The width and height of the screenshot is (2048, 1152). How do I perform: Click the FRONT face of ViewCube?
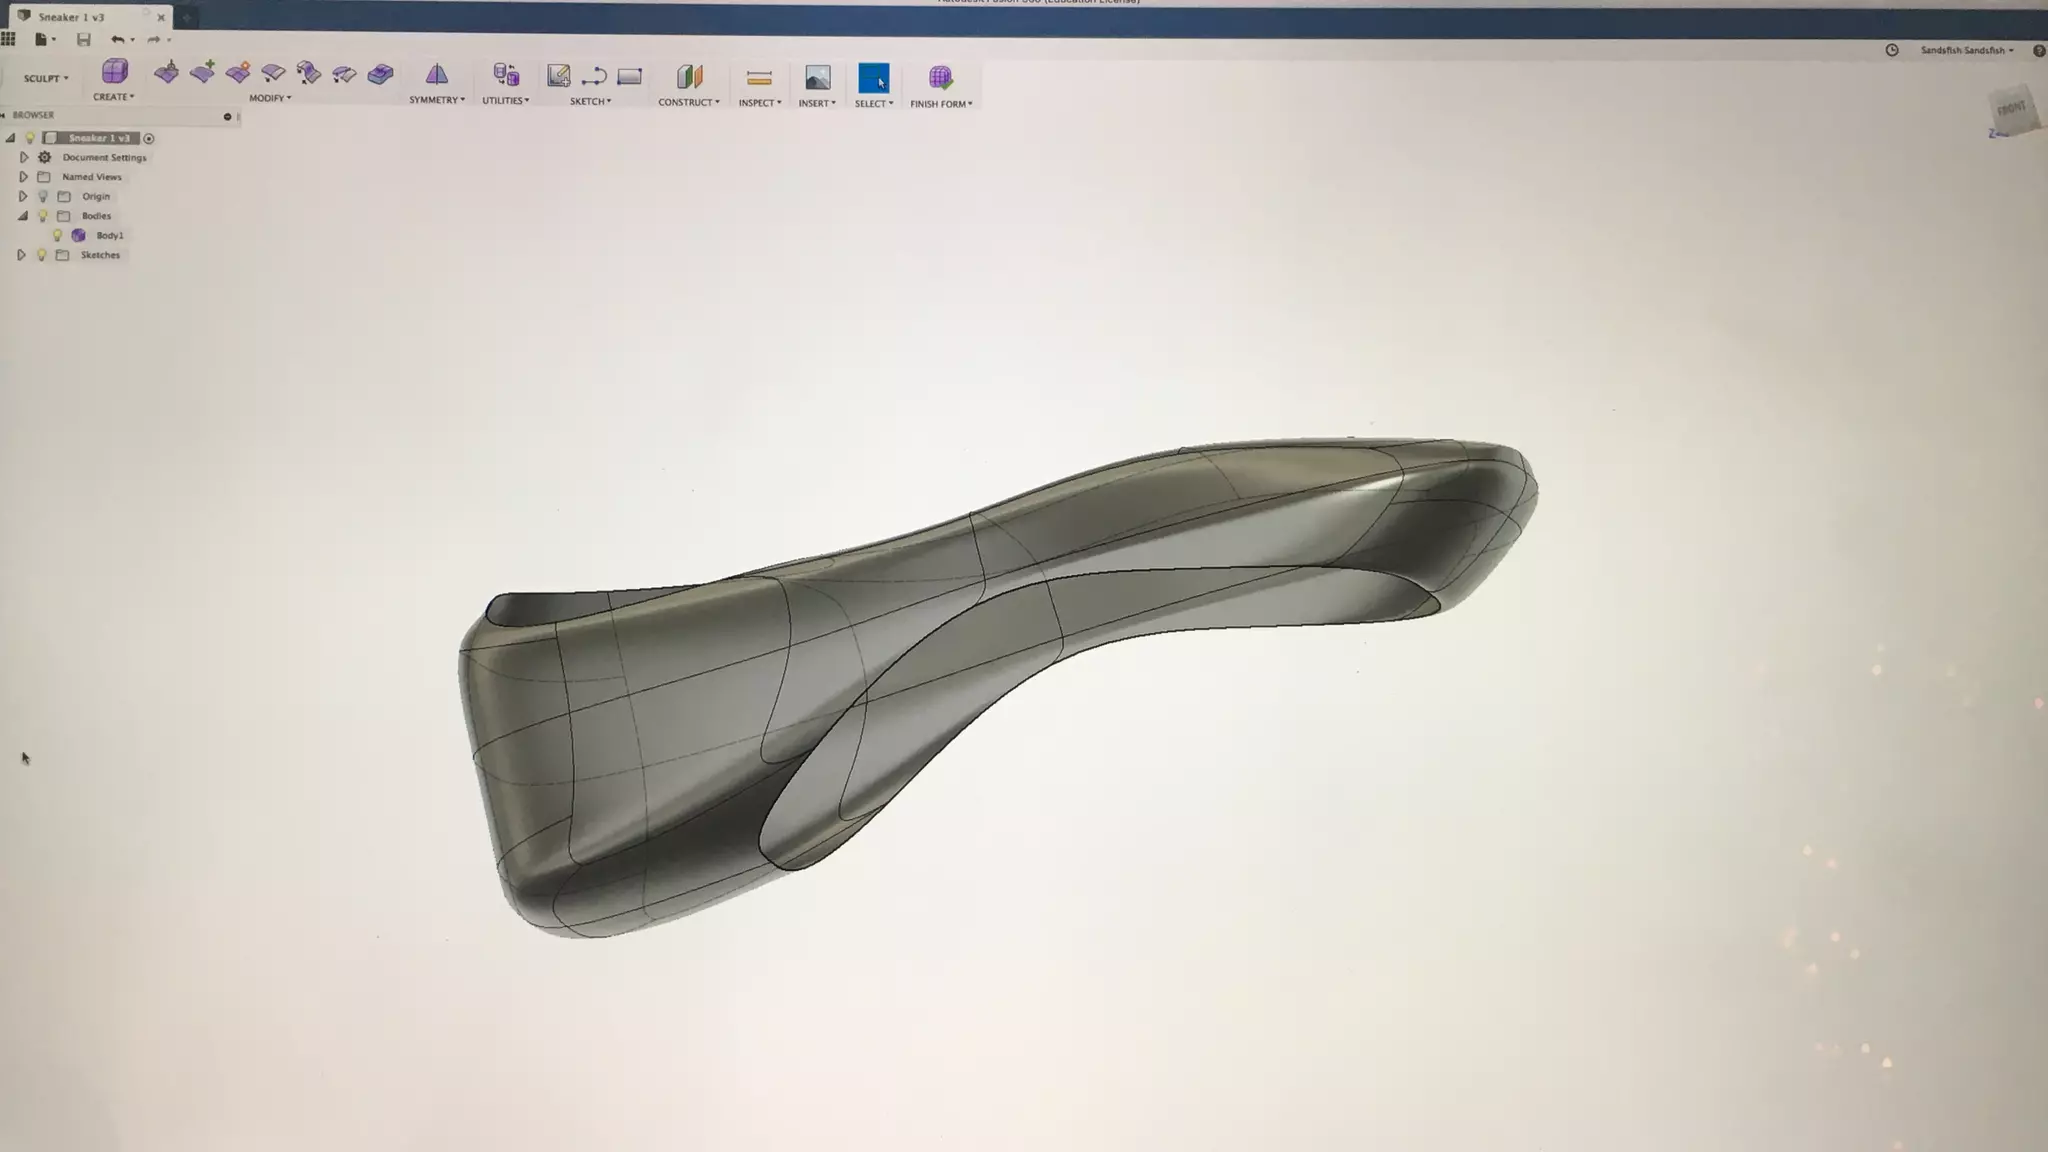coord(2011,109)
